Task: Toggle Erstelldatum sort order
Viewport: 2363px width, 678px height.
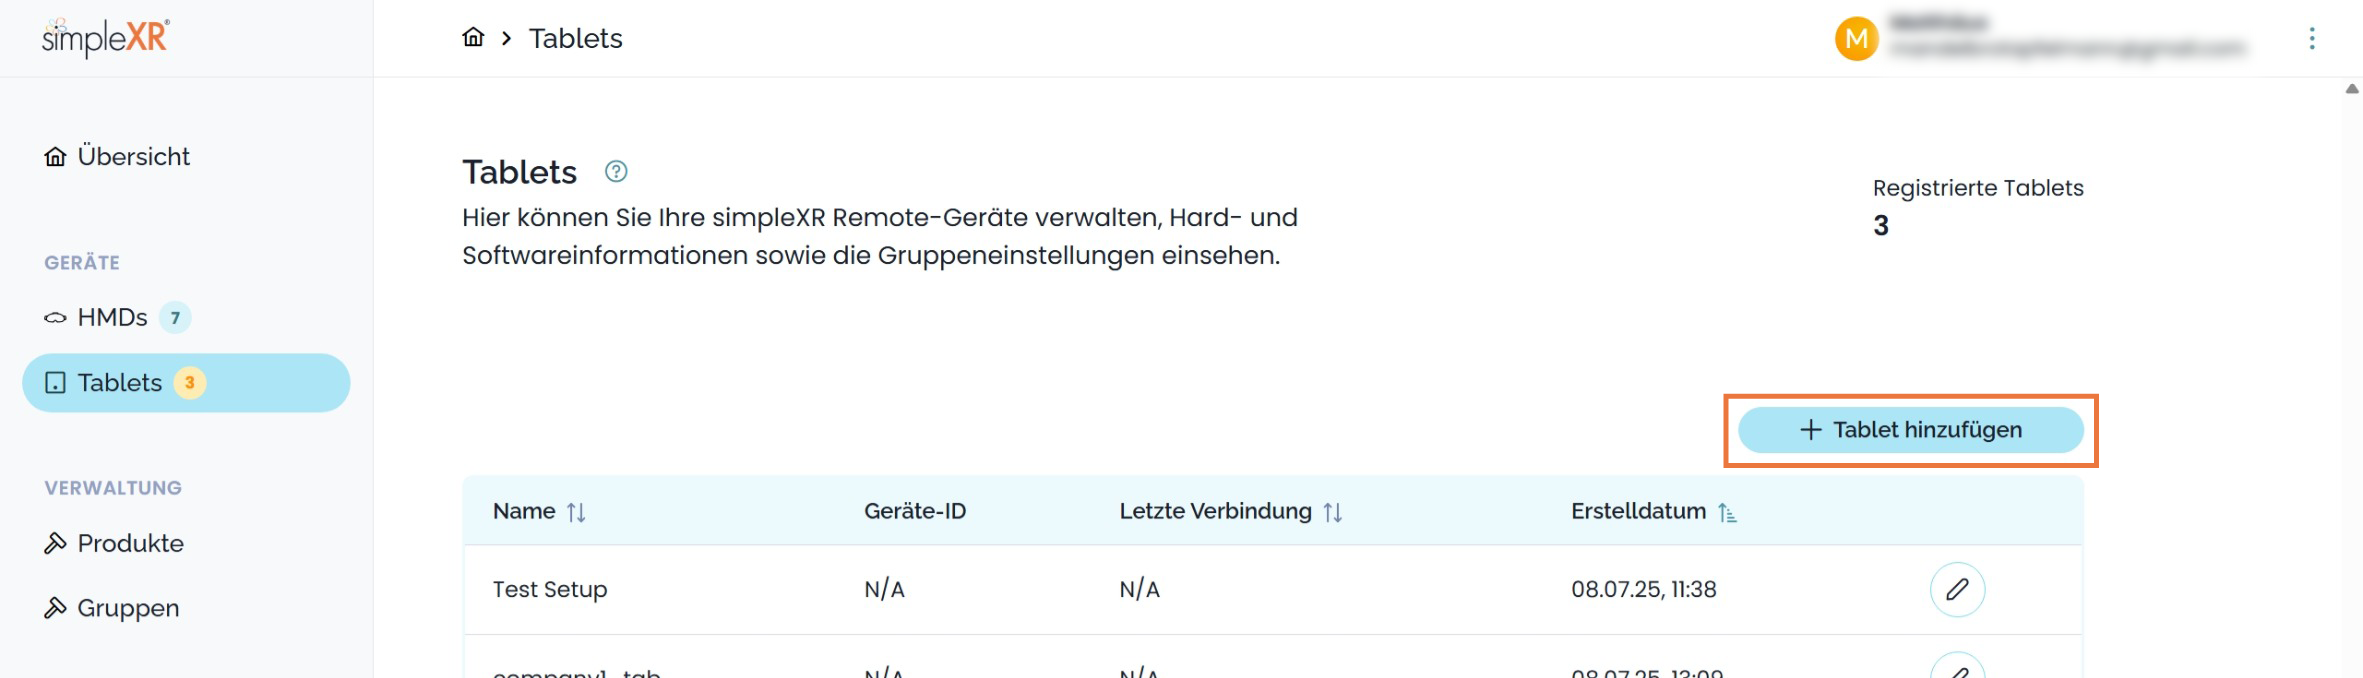Action: (x=1727, y=512)
